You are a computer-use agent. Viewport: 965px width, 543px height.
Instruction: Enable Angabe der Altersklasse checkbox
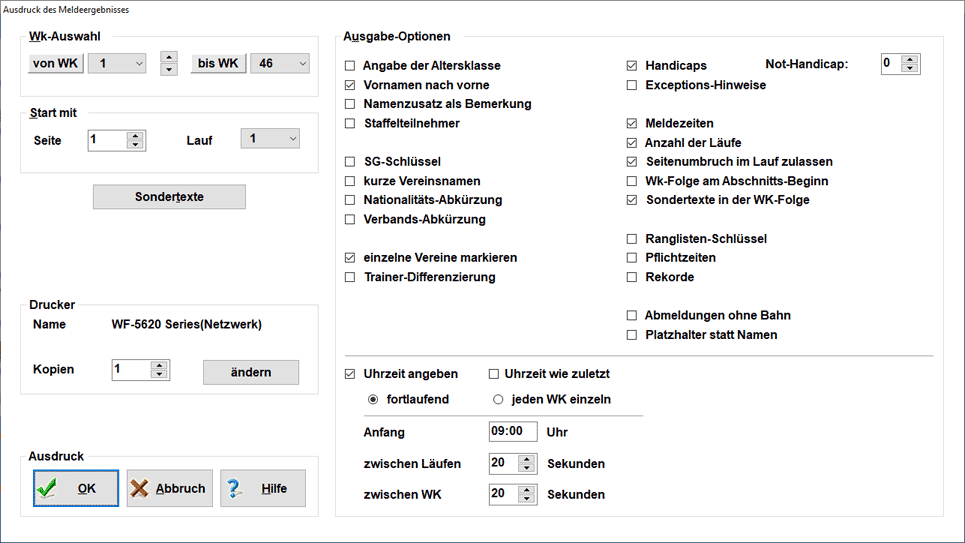pyautogui.click(x=350, y=66)
